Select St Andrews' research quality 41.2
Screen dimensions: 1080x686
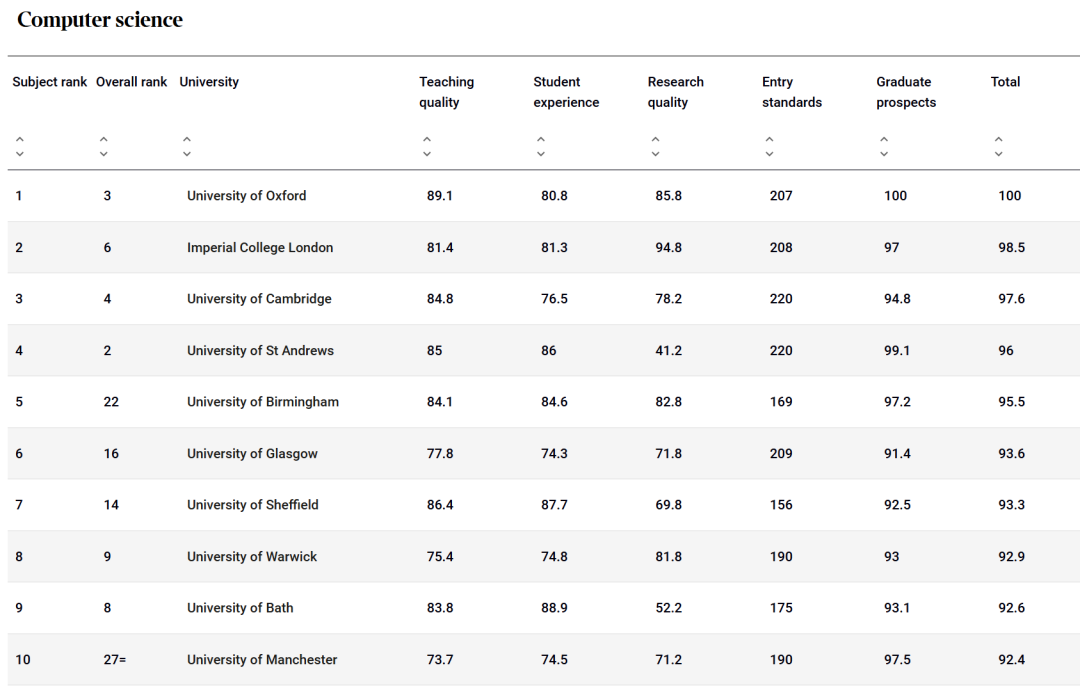point(668,351)
